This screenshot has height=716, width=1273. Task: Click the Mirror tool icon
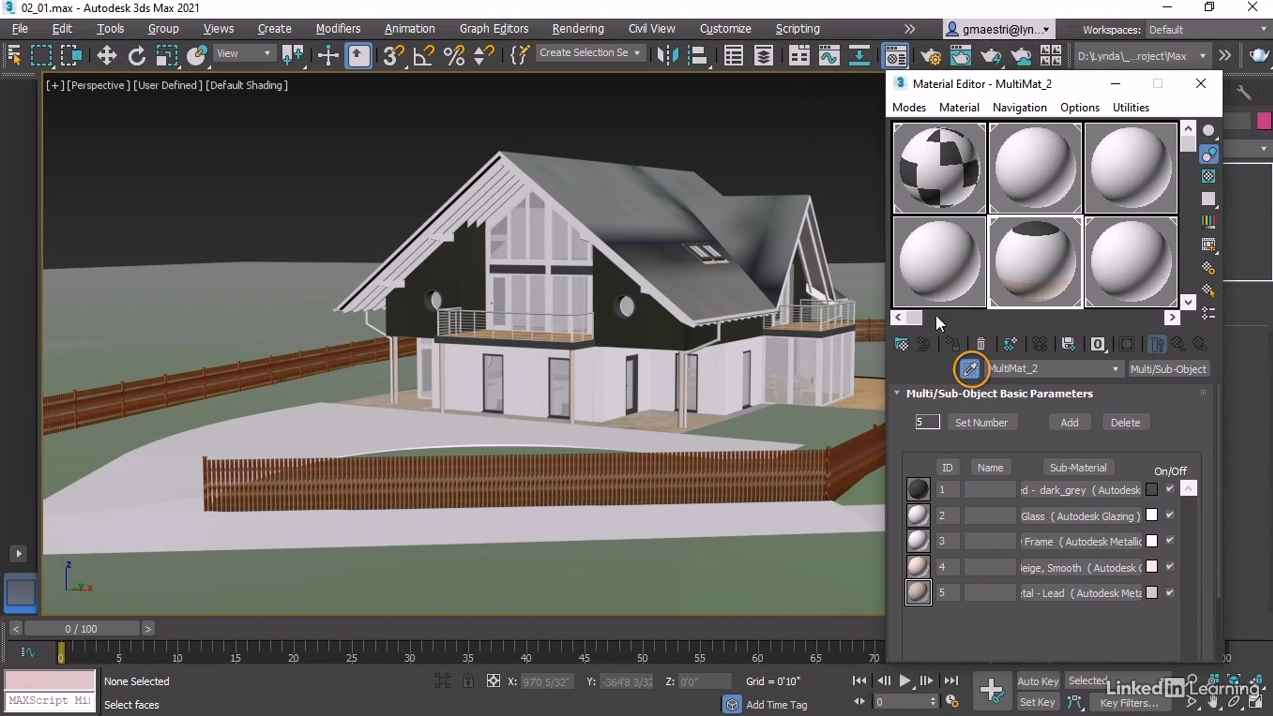[667, 56]
